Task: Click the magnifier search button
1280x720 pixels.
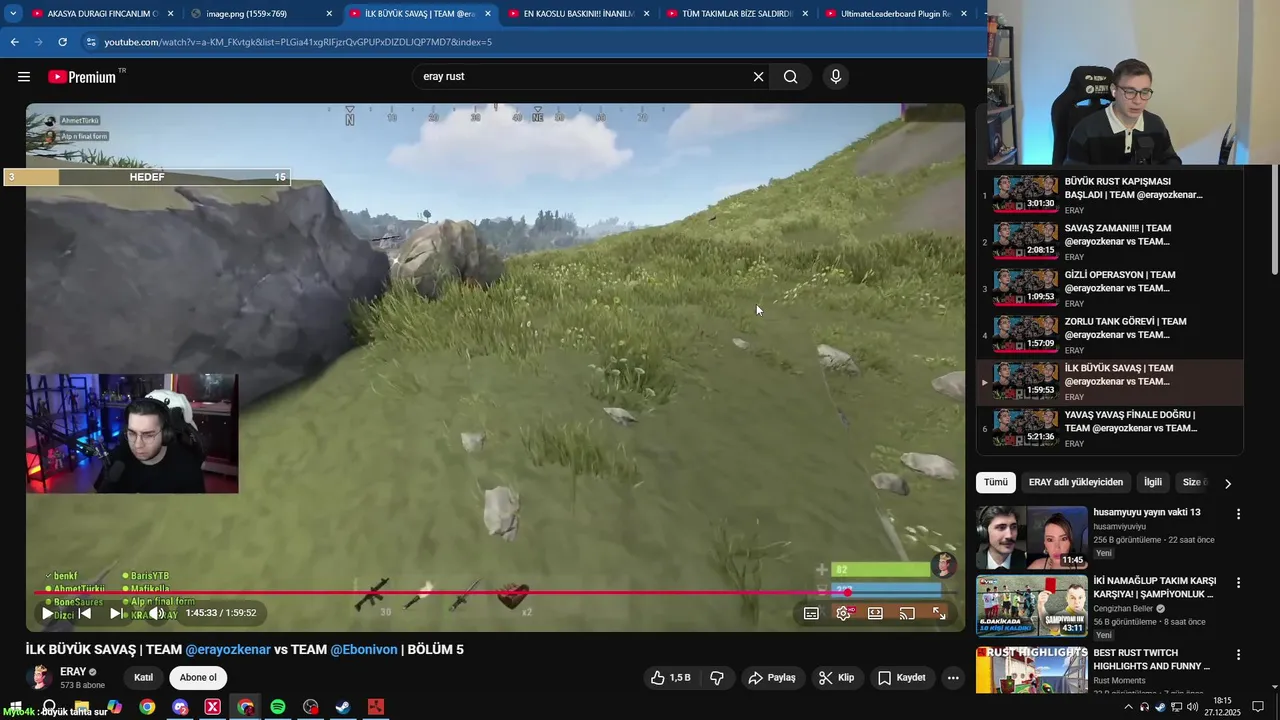Action: click(x=790, y=77)
